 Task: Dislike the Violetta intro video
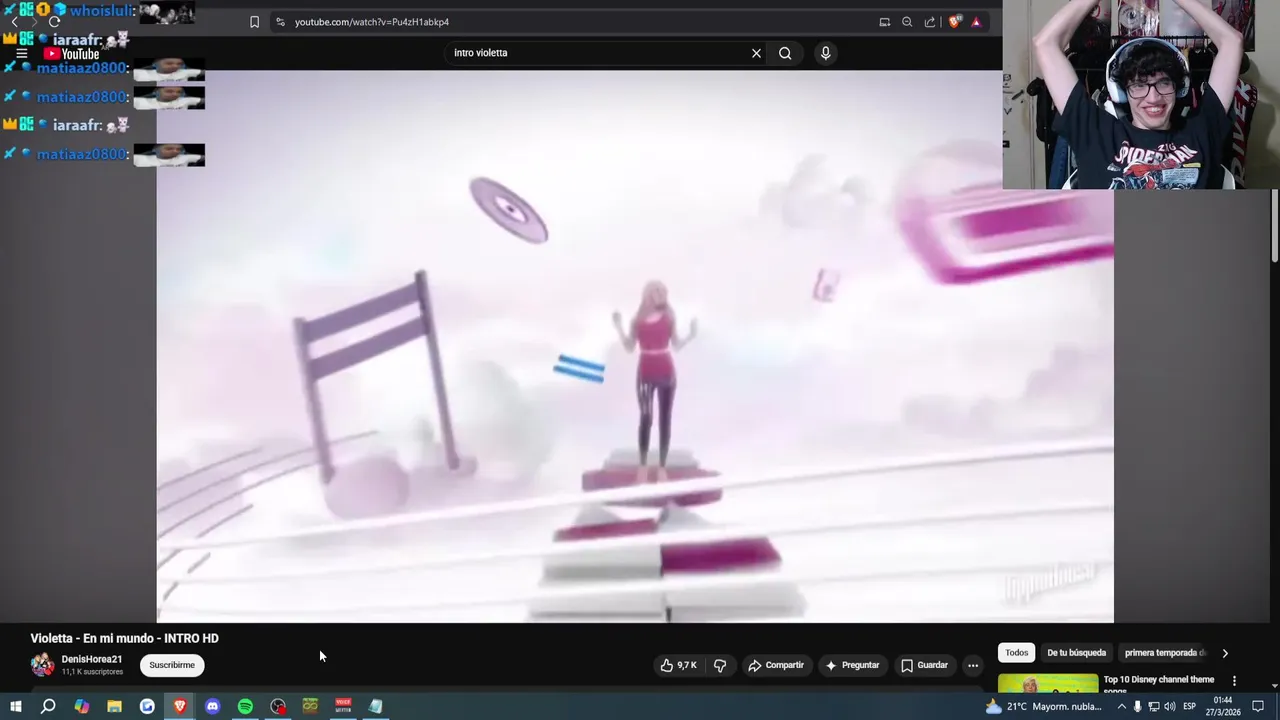click(720, 665)
